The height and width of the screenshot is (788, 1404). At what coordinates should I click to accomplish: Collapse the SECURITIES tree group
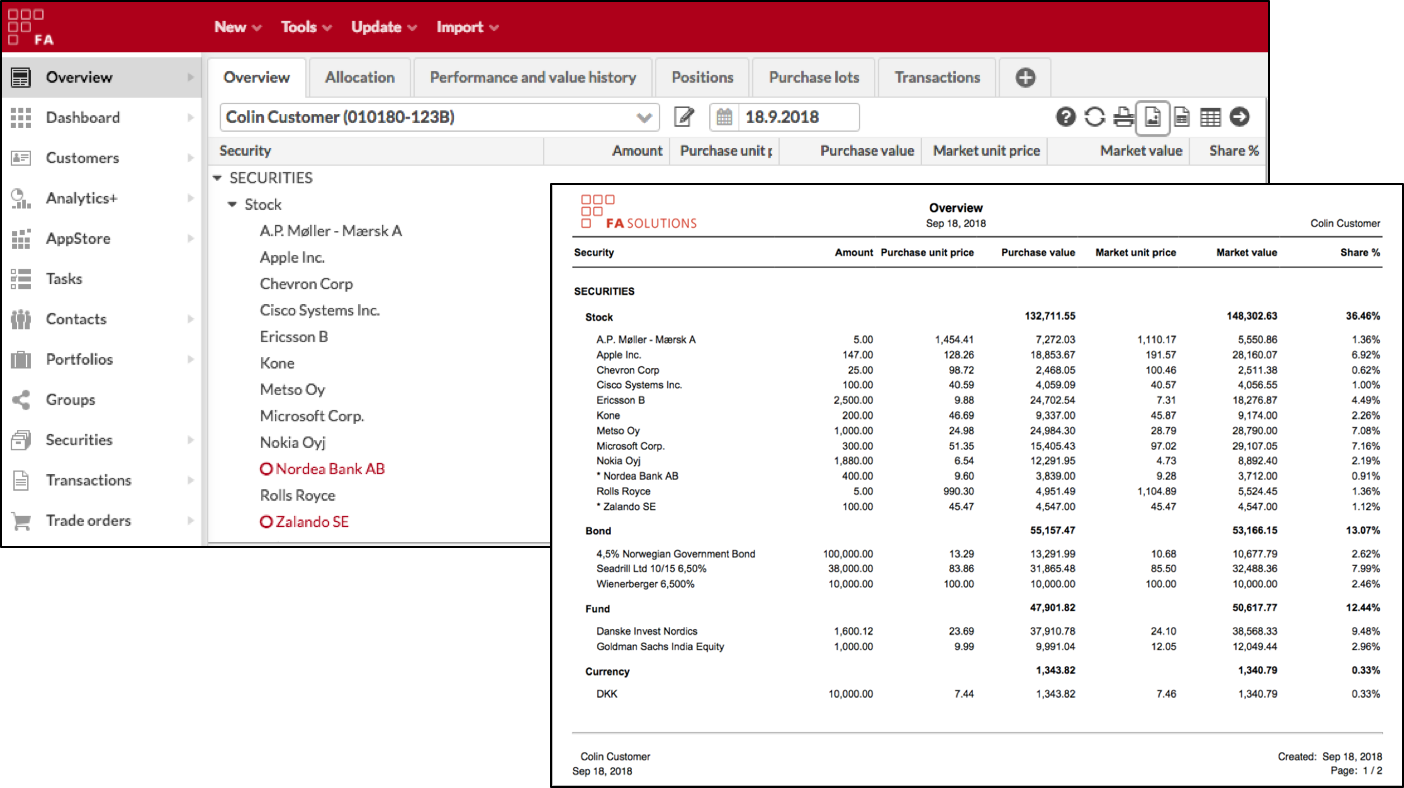[x=218, y=178]
